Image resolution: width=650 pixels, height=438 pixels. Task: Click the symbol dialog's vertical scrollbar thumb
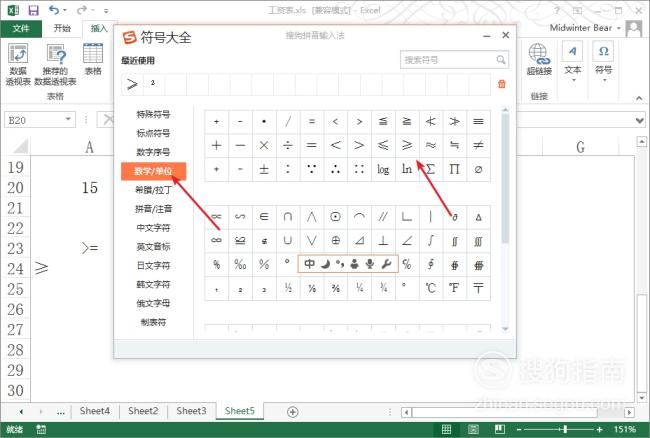(x=505, y=178)
